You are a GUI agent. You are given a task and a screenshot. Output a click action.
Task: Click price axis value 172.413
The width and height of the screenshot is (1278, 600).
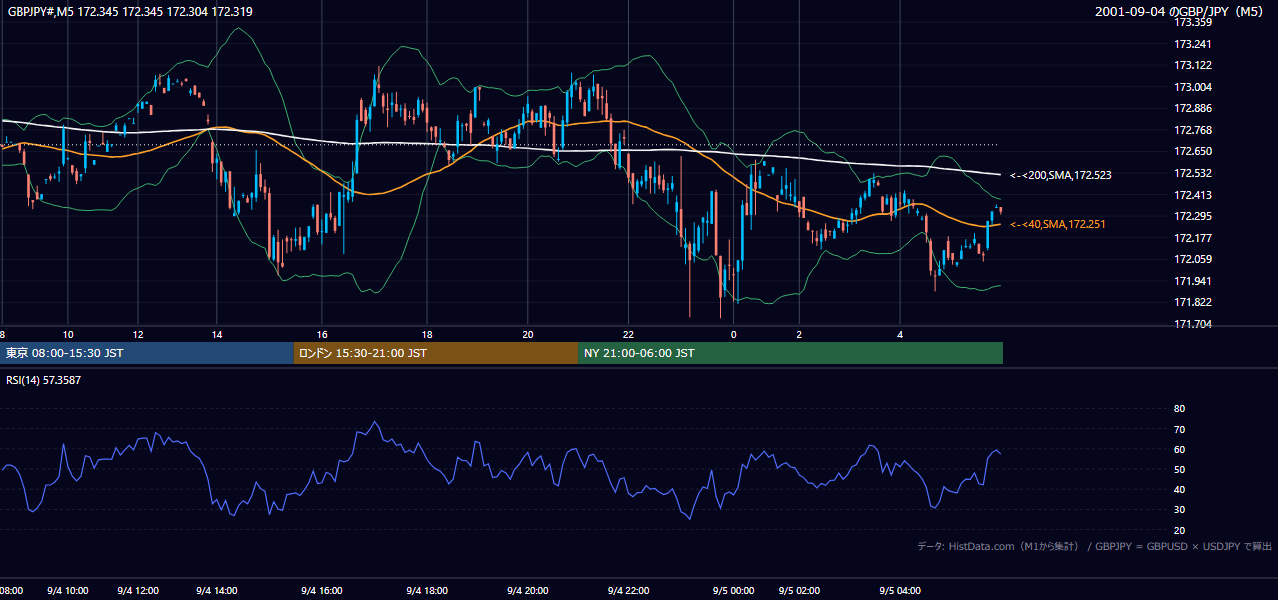click(1193, 195)
